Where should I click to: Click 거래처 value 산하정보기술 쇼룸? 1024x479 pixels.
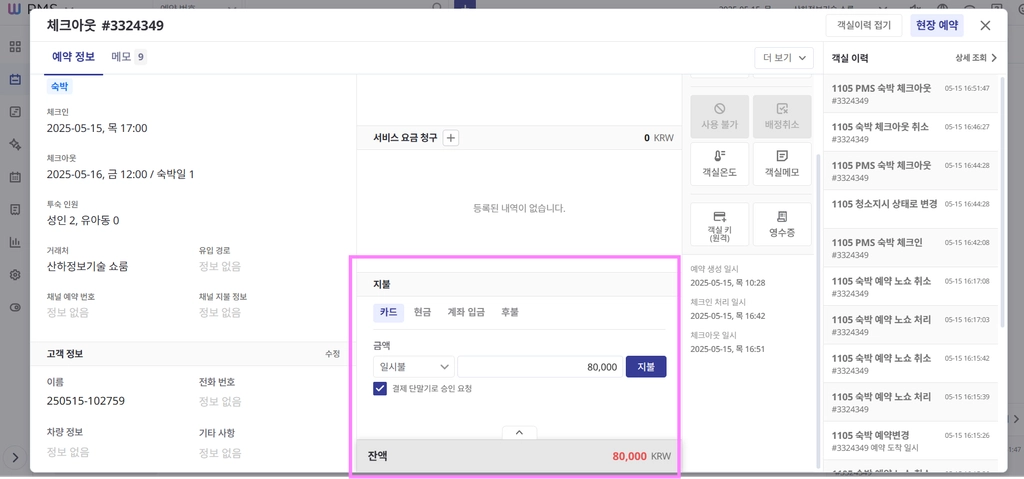click(88, 267)
